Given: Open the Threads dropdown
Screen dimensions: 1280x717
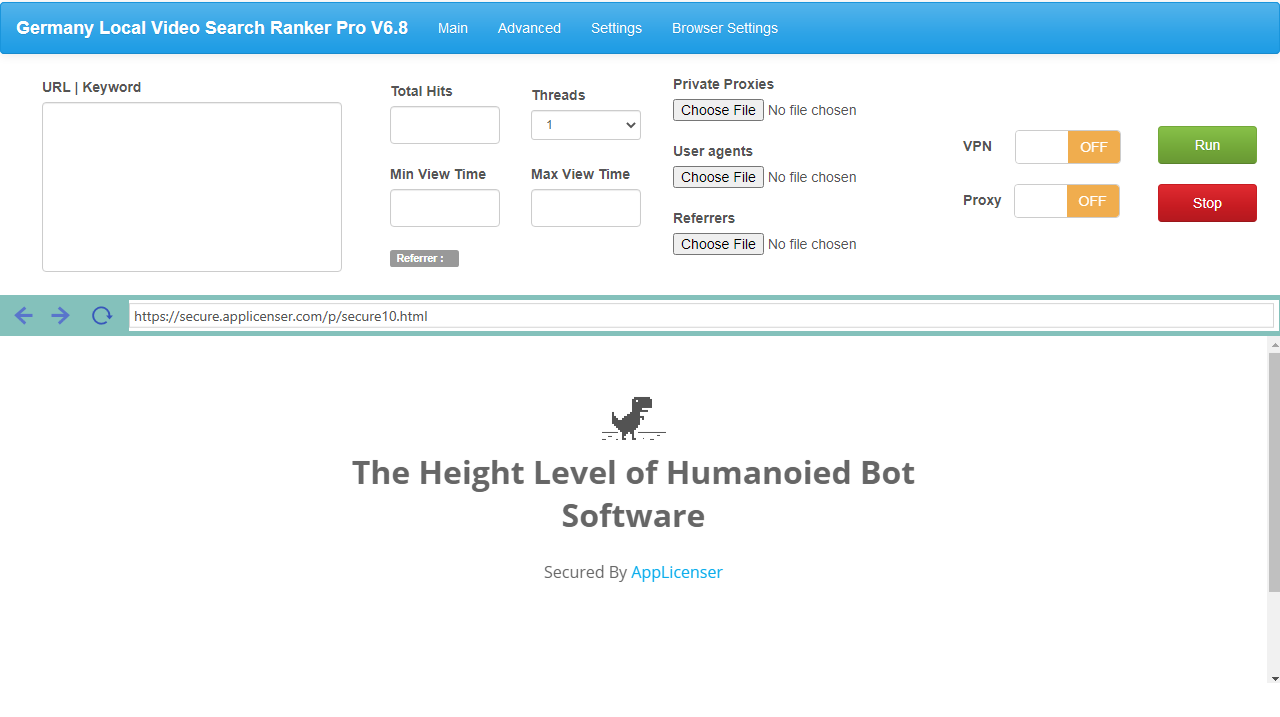Looking at the screenshot, I should point(586,125).
